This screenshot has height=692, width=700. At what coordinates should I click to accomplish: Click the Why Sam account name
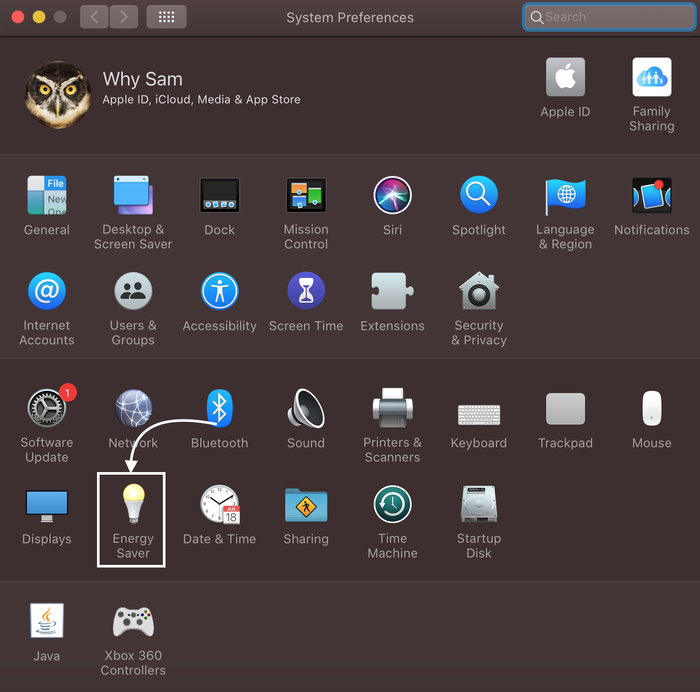click(x=142, y=79)
